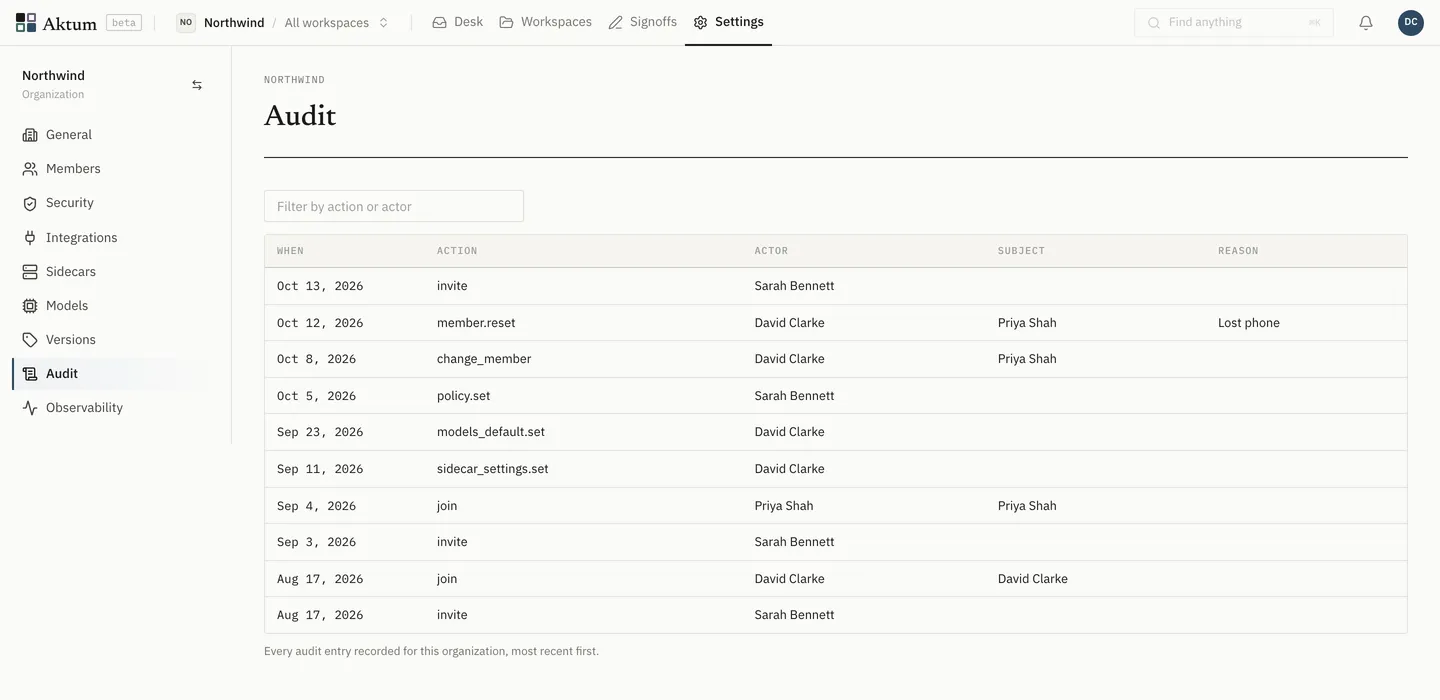
Task: Click the Integrations plug icon
Action: click(30, 238)
